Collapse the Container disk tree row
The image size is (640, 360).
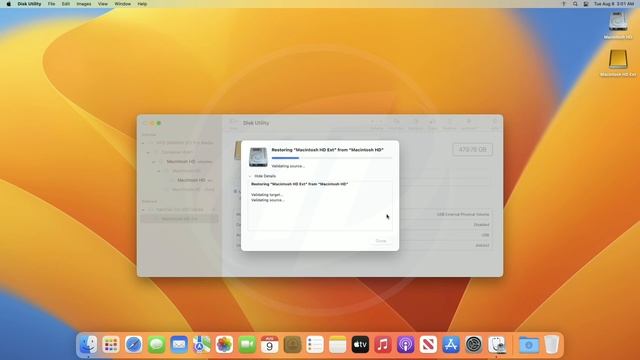pos(148,152)
